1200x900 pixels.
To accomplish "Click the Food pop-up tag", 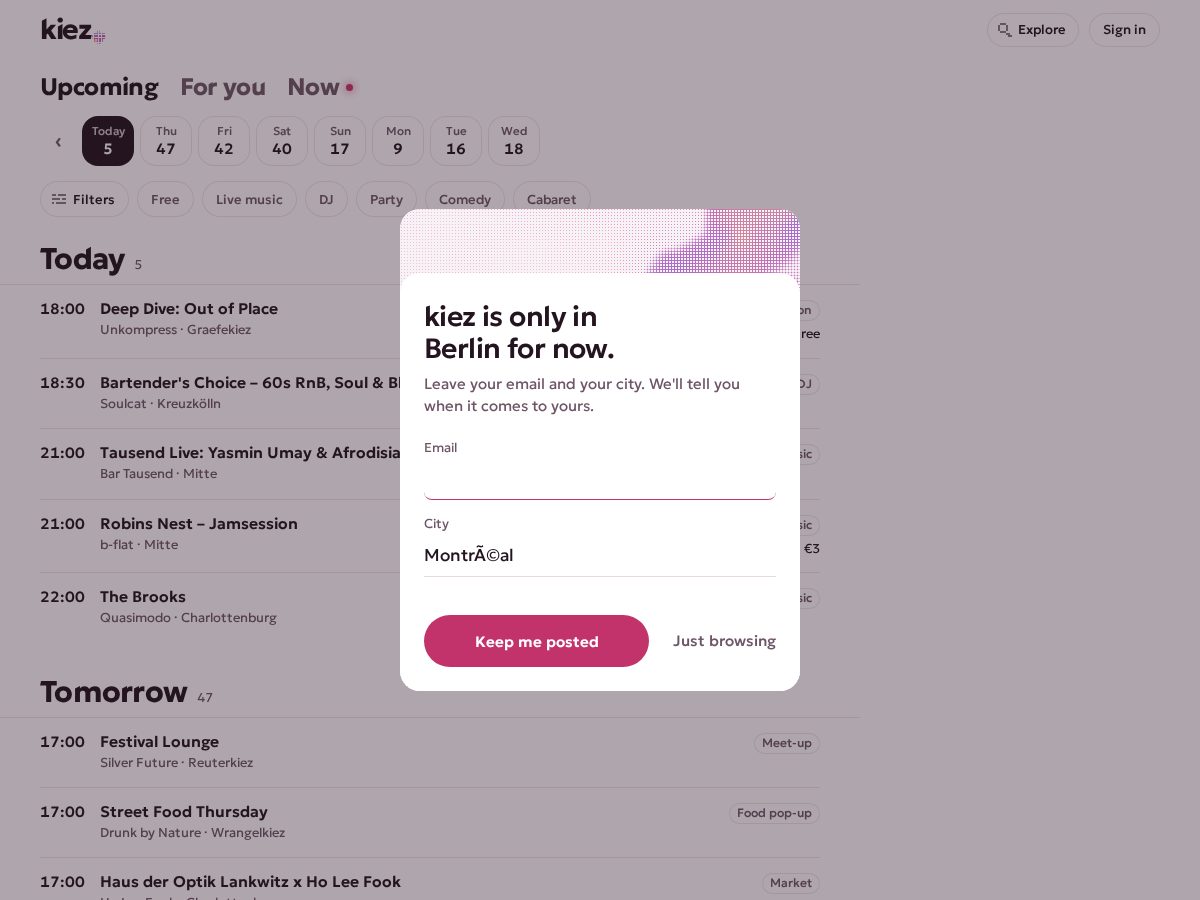I will [x=774, y=813].
